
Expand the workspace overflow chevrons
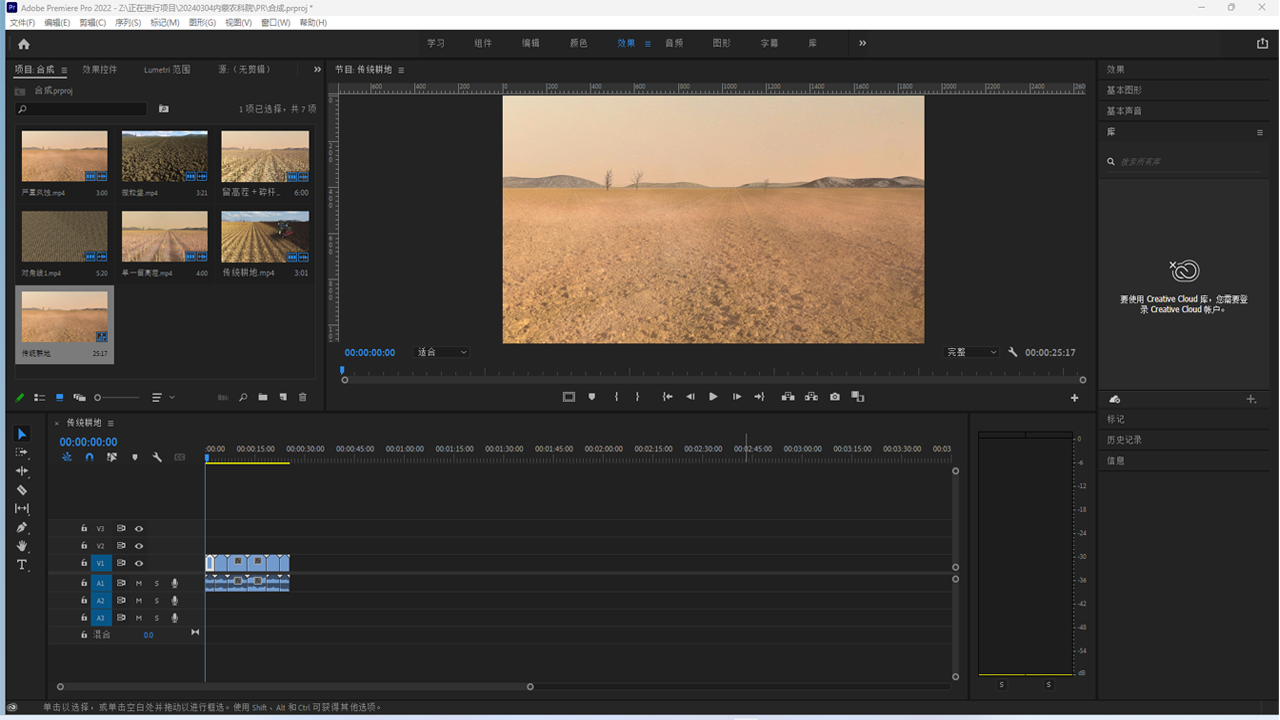click(x=862, y=43)
